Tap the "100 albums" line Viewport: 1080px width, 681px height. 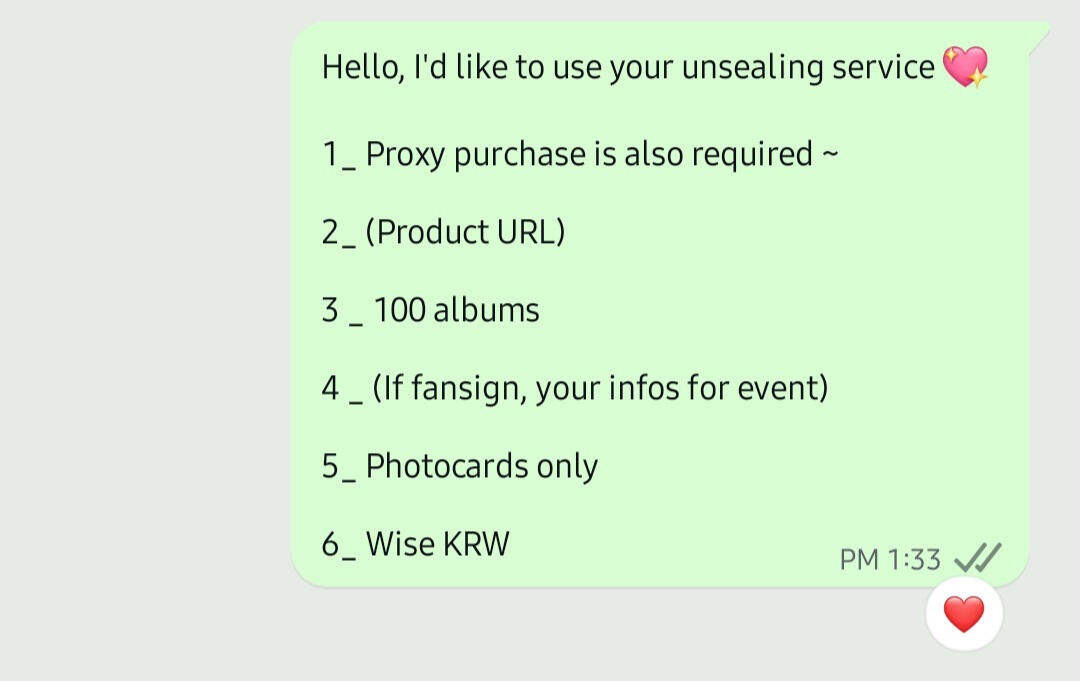pyautogui.click(x=457, y=310)
